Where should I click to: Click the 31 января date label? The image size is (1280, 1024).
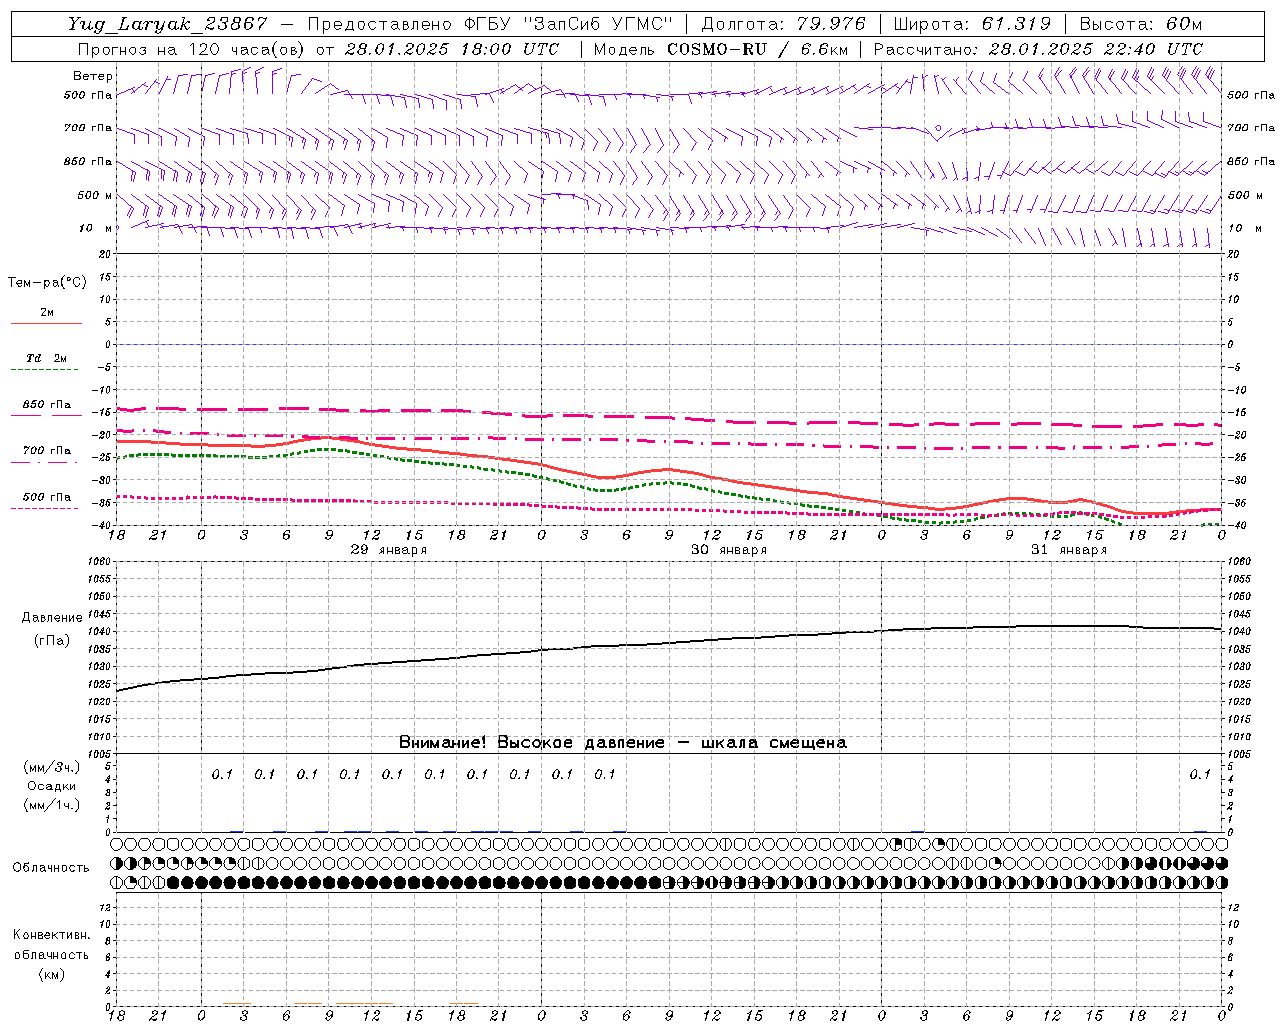click(1069, 550)
